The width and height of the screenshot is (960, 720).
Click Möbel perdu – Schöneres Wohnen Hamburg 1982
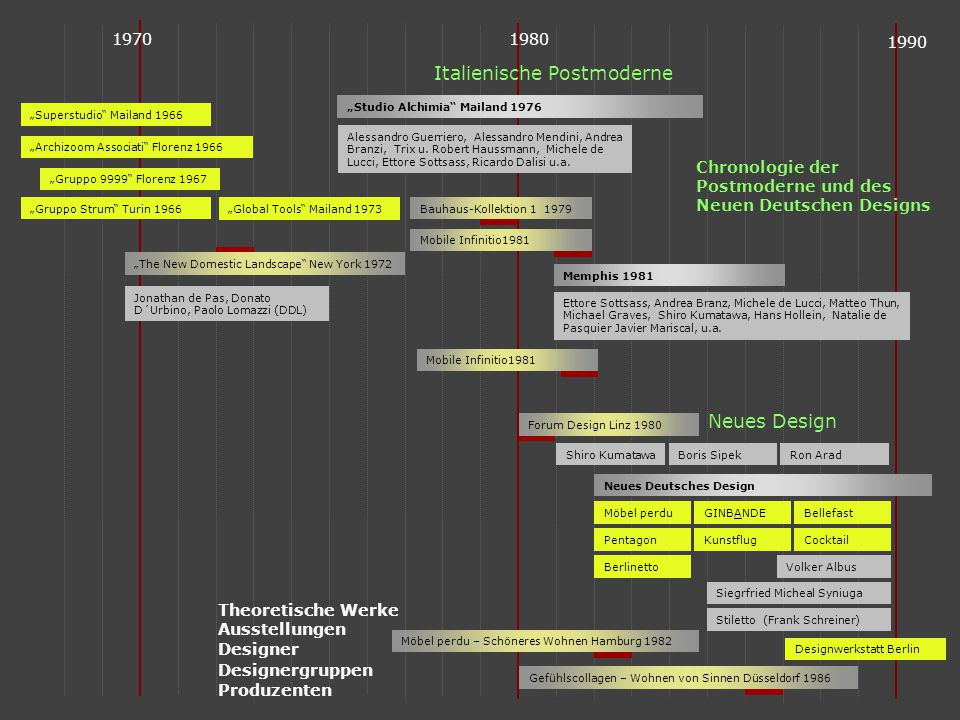[x=546, y=641]
